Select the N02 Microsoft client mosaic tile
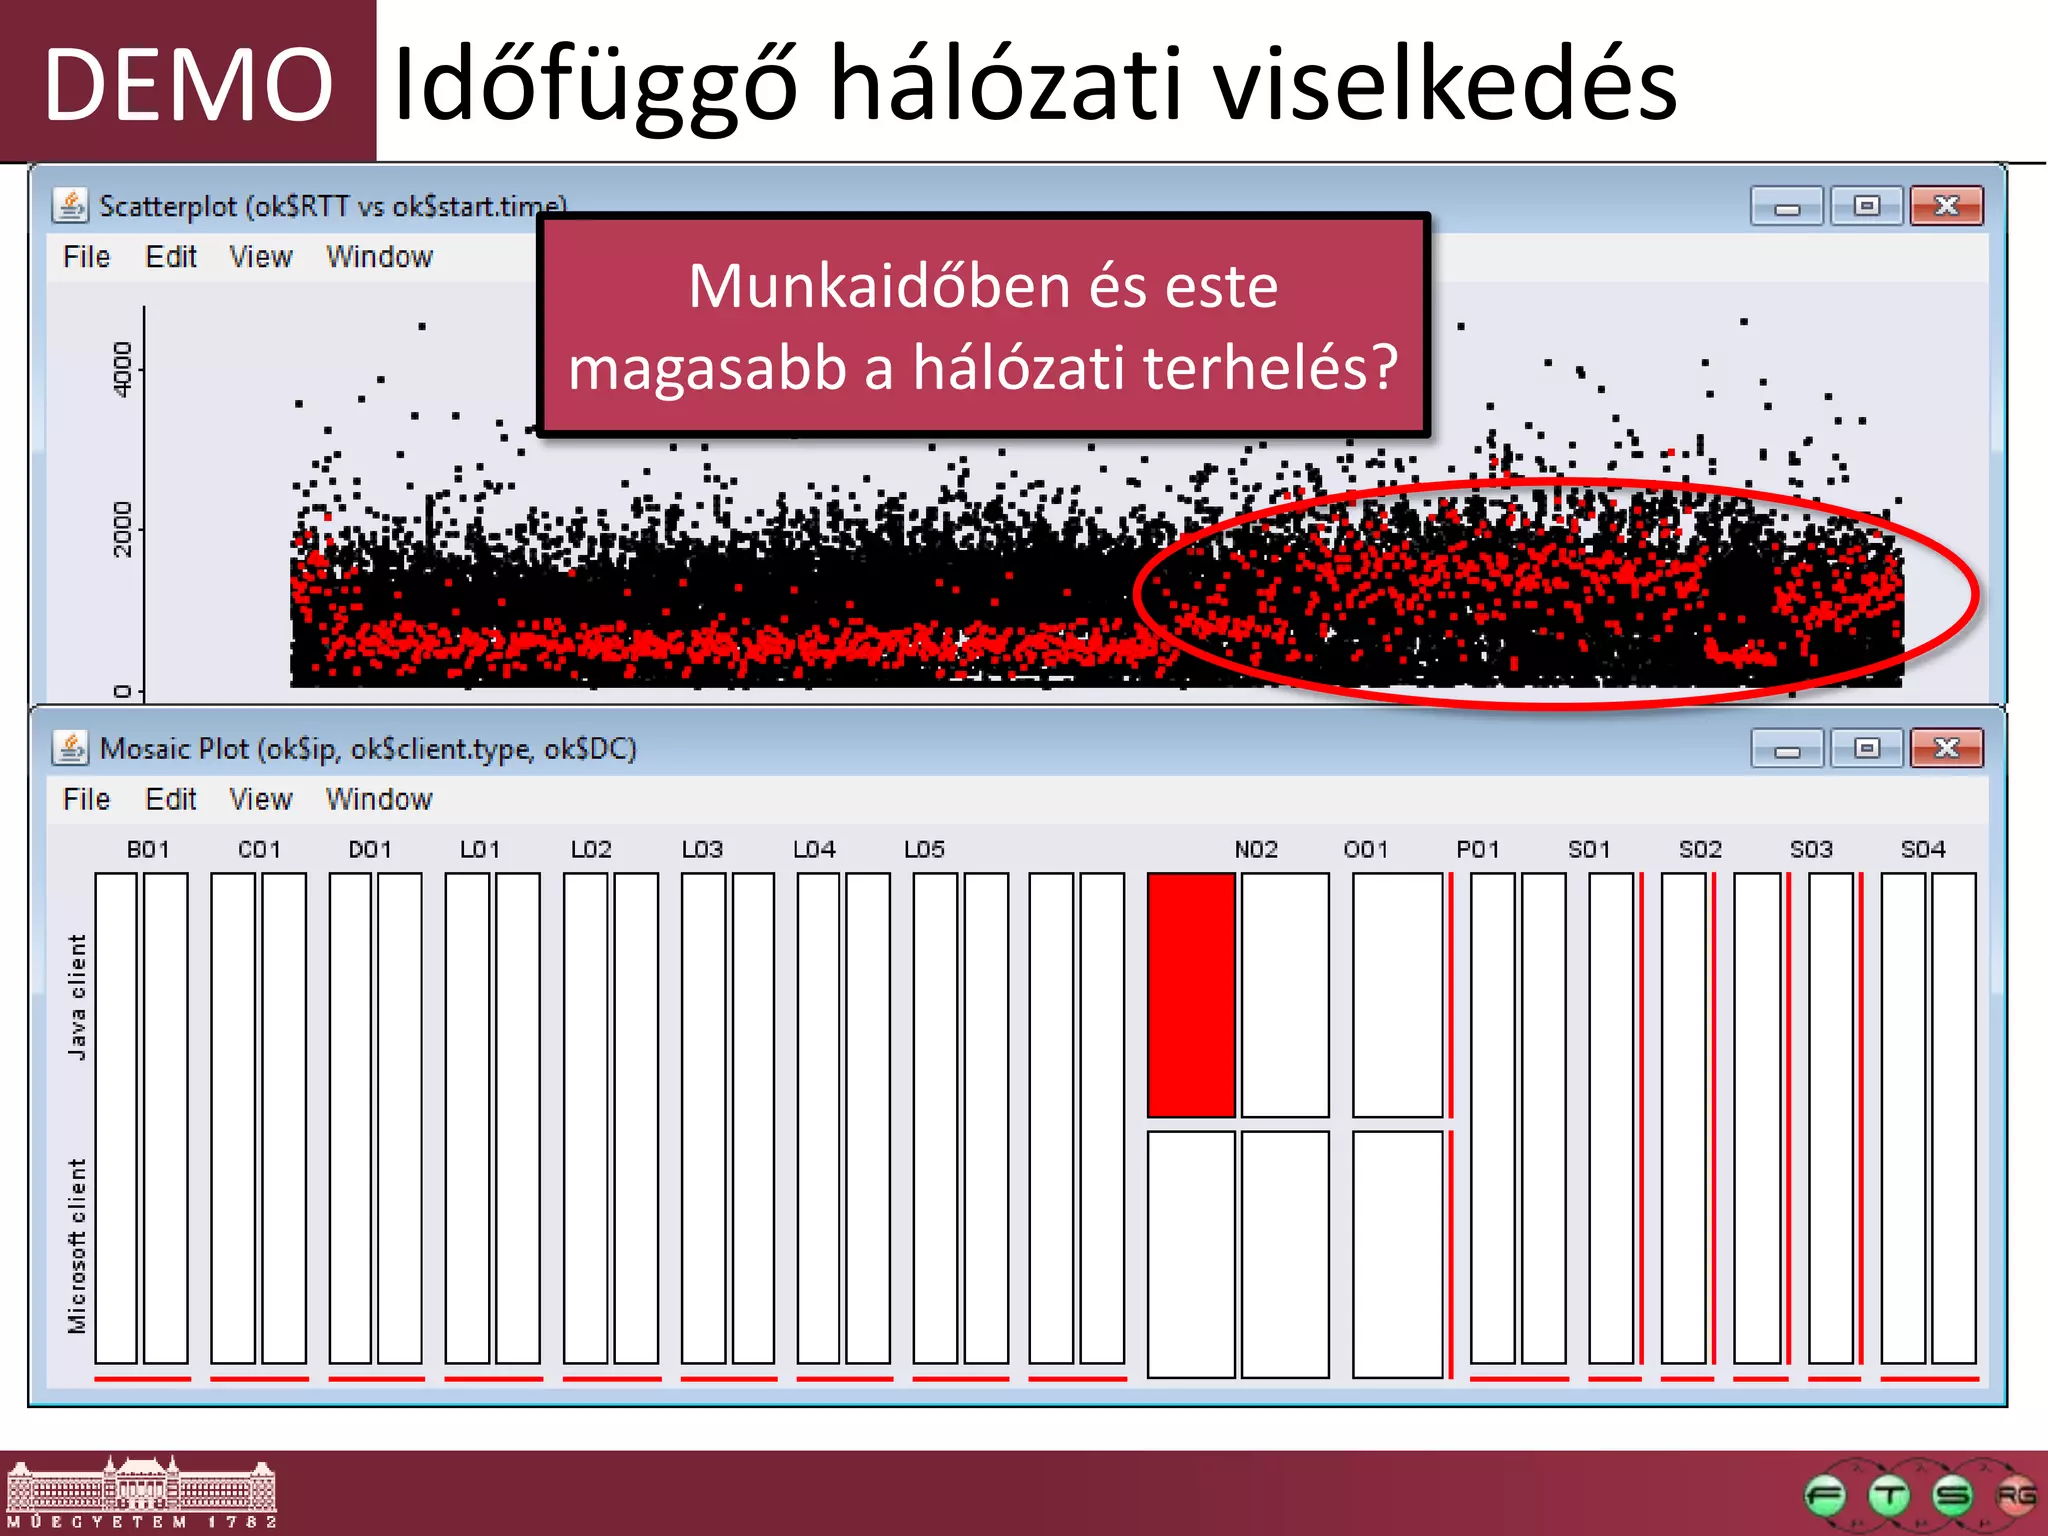This screenshot has width=2048, height=1536. click(1285, 1255)
